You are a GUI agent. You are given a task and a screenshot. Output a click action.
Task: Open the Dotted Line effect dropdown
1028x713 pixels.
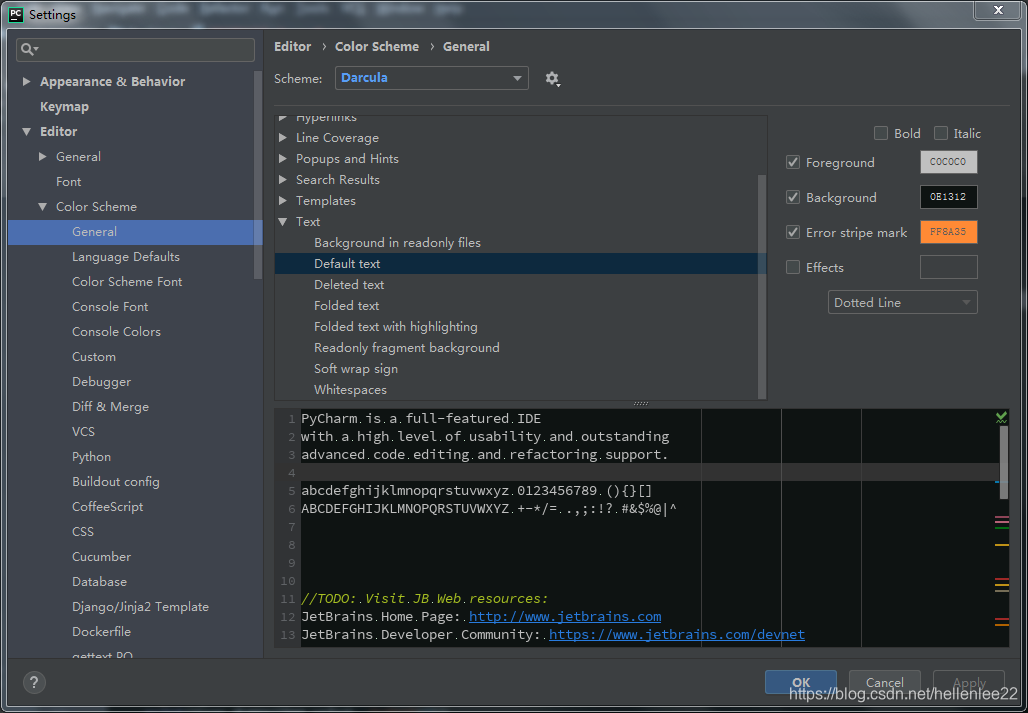tap(902, 302)
